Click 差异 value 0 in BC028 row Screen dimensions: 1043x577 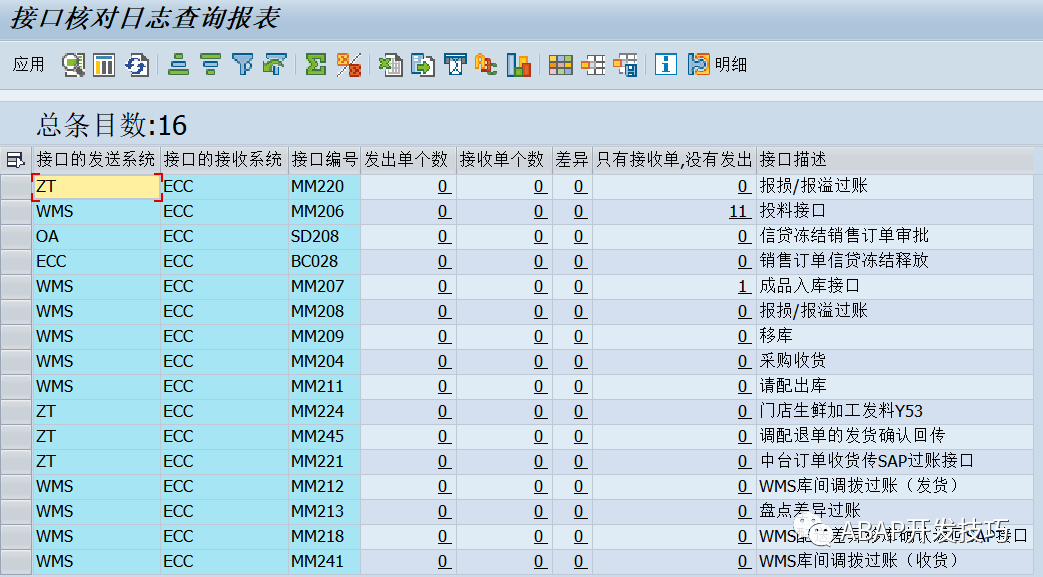click(x=580, y=262)
